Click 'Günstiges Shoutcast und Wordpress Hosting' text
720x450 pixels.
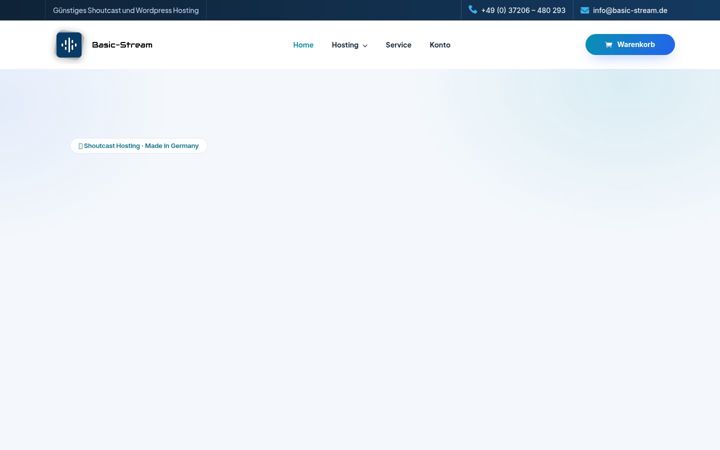pyautogui.click(x=126, y=10)
